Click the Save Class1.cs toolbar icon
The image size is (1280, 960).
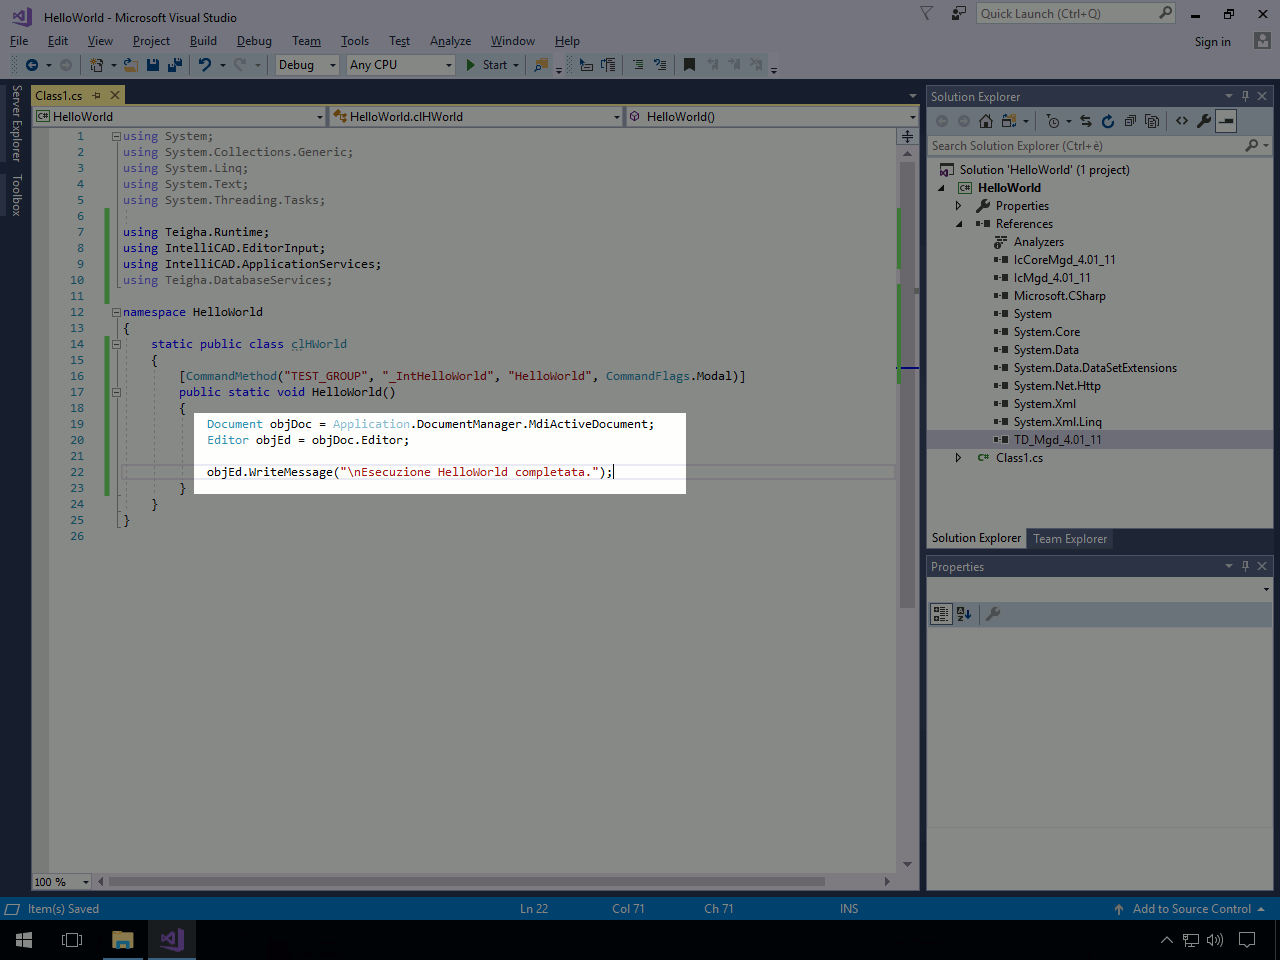click(153, 65)
